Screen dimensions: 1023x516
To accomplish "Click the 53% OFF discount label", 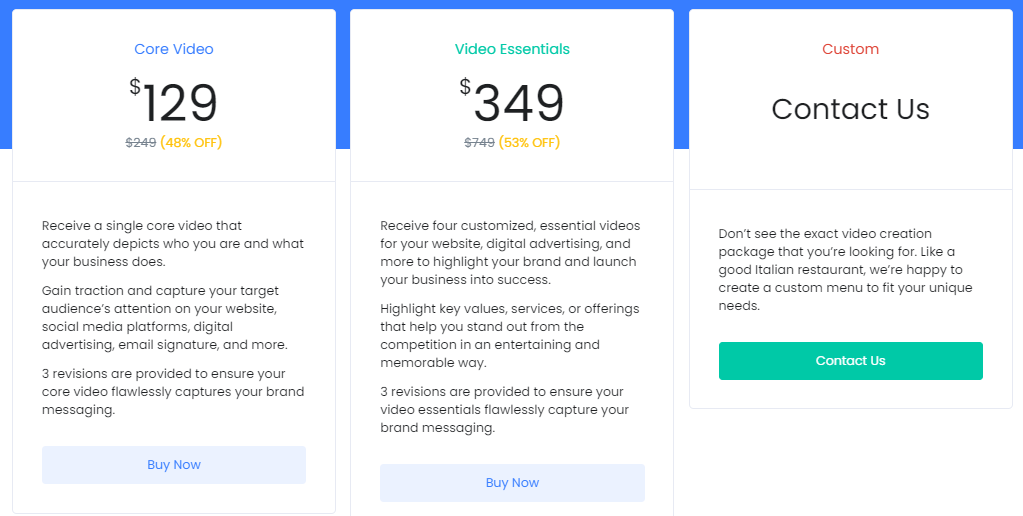I will pos(530,142).
